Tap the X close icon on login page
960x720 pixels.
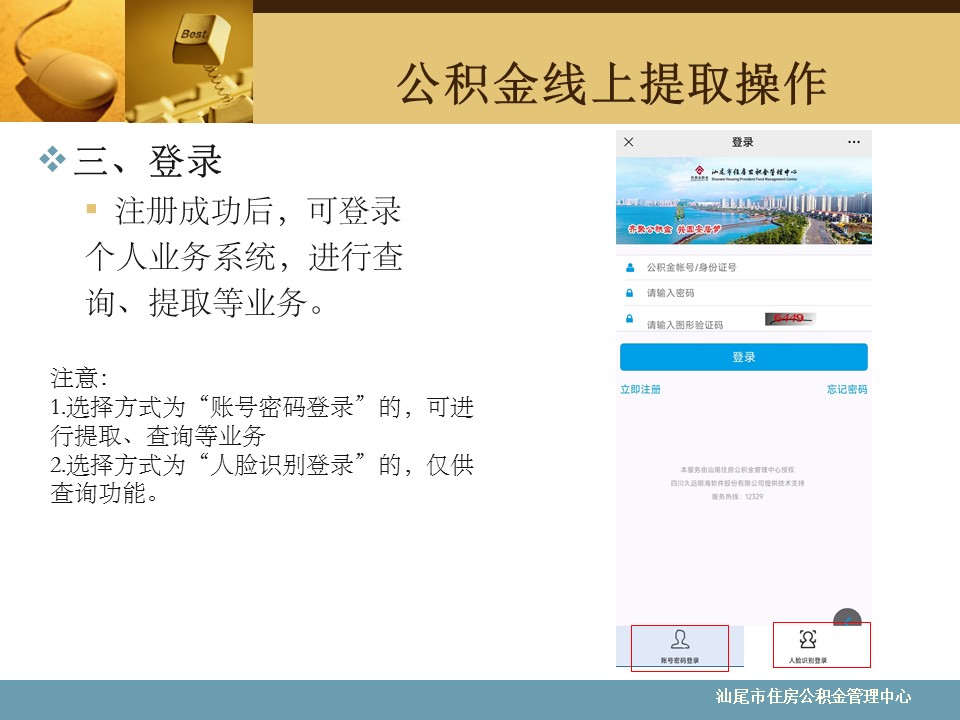coord(628,142)
